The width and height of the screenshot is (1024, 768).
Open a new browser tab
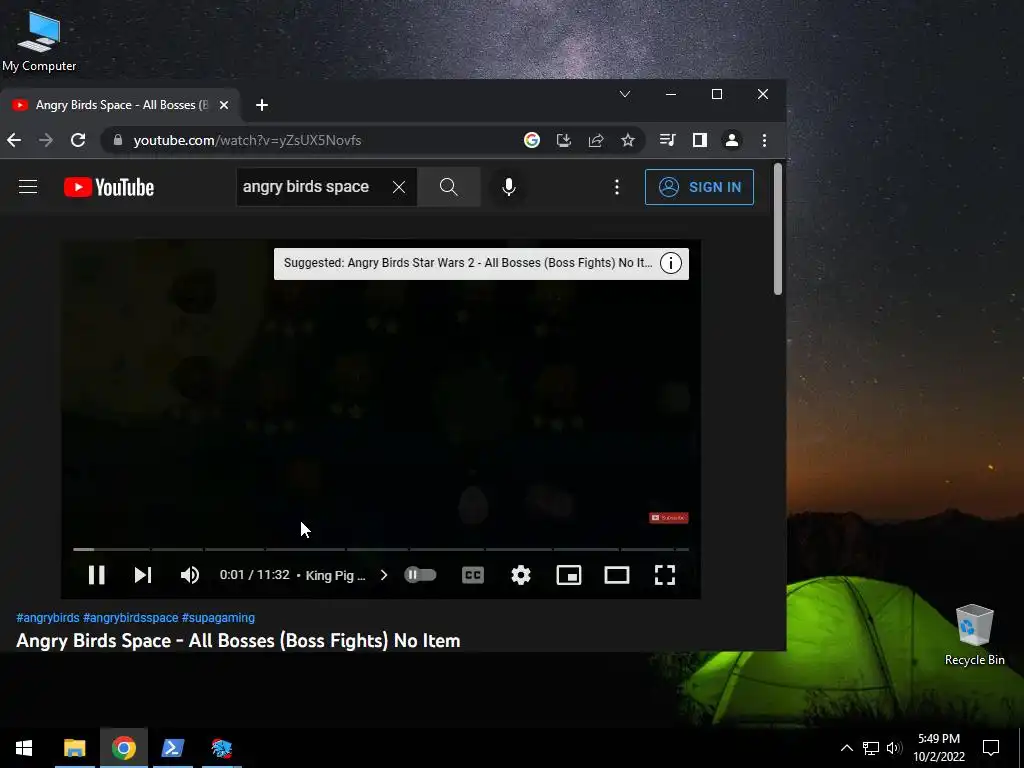pyautogui.click(x=262, y=105)
